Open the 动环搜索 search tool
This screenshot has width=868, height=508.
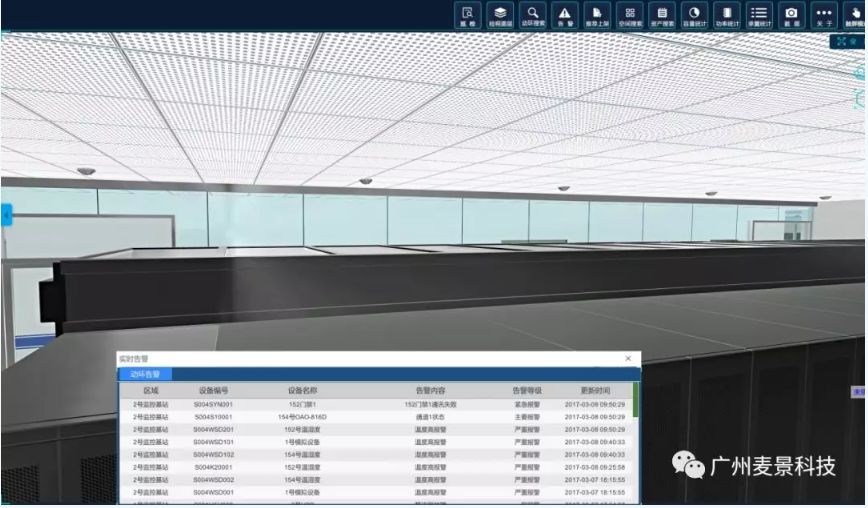(x=533, y=15)
